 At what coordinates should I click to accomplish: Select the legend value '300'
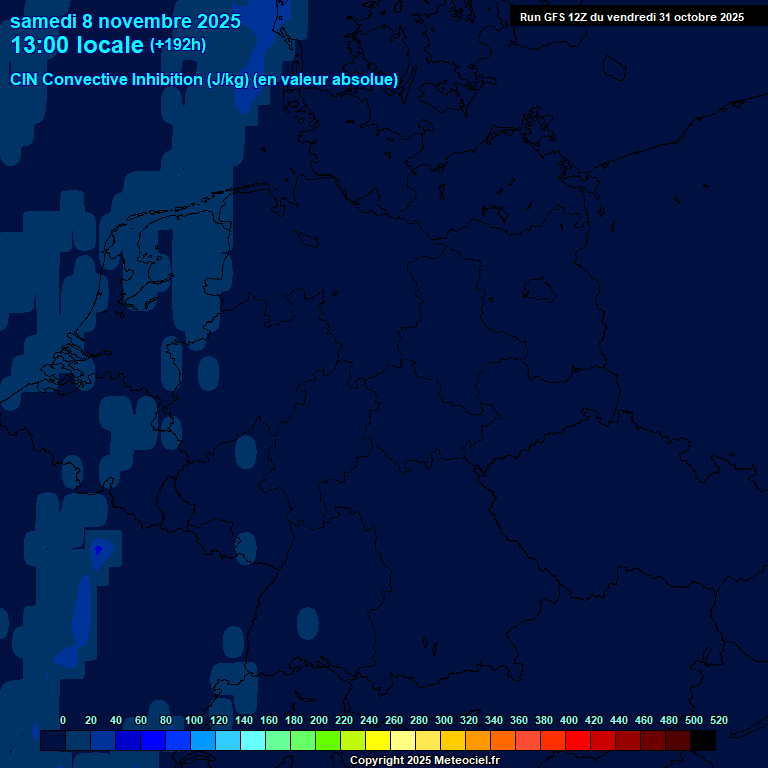point(444,720)
